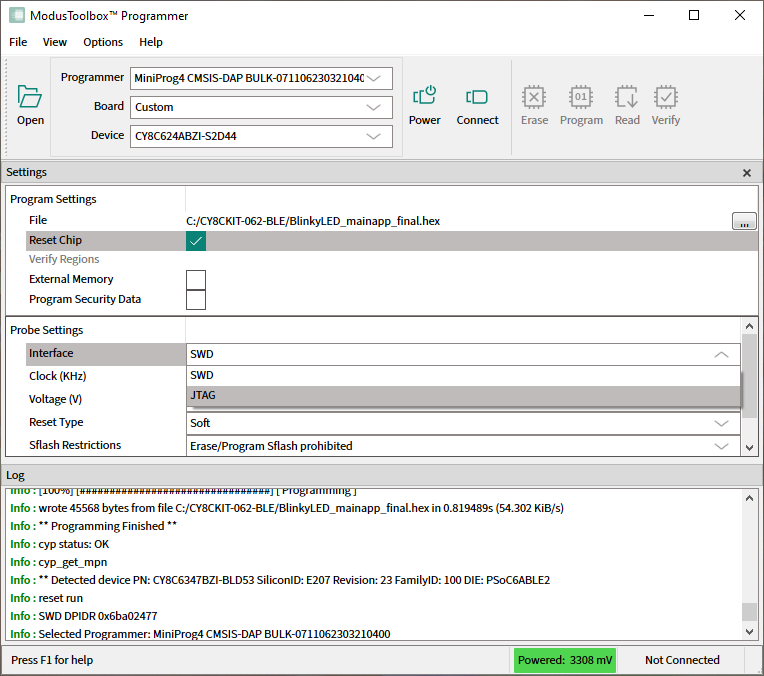Click the Log panel vertical scrollbar
Screen dimensions: 764x676
(749, 612)
